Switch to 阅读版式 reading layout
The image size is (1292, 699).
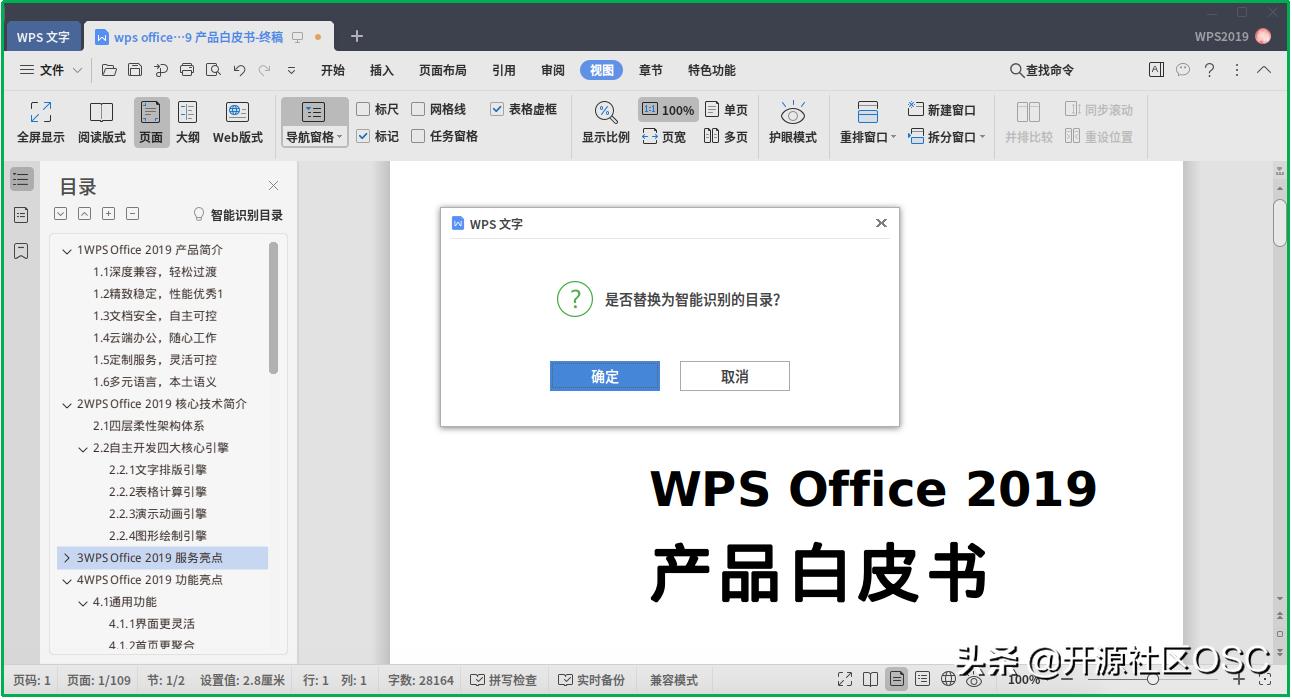click(101, 121)
